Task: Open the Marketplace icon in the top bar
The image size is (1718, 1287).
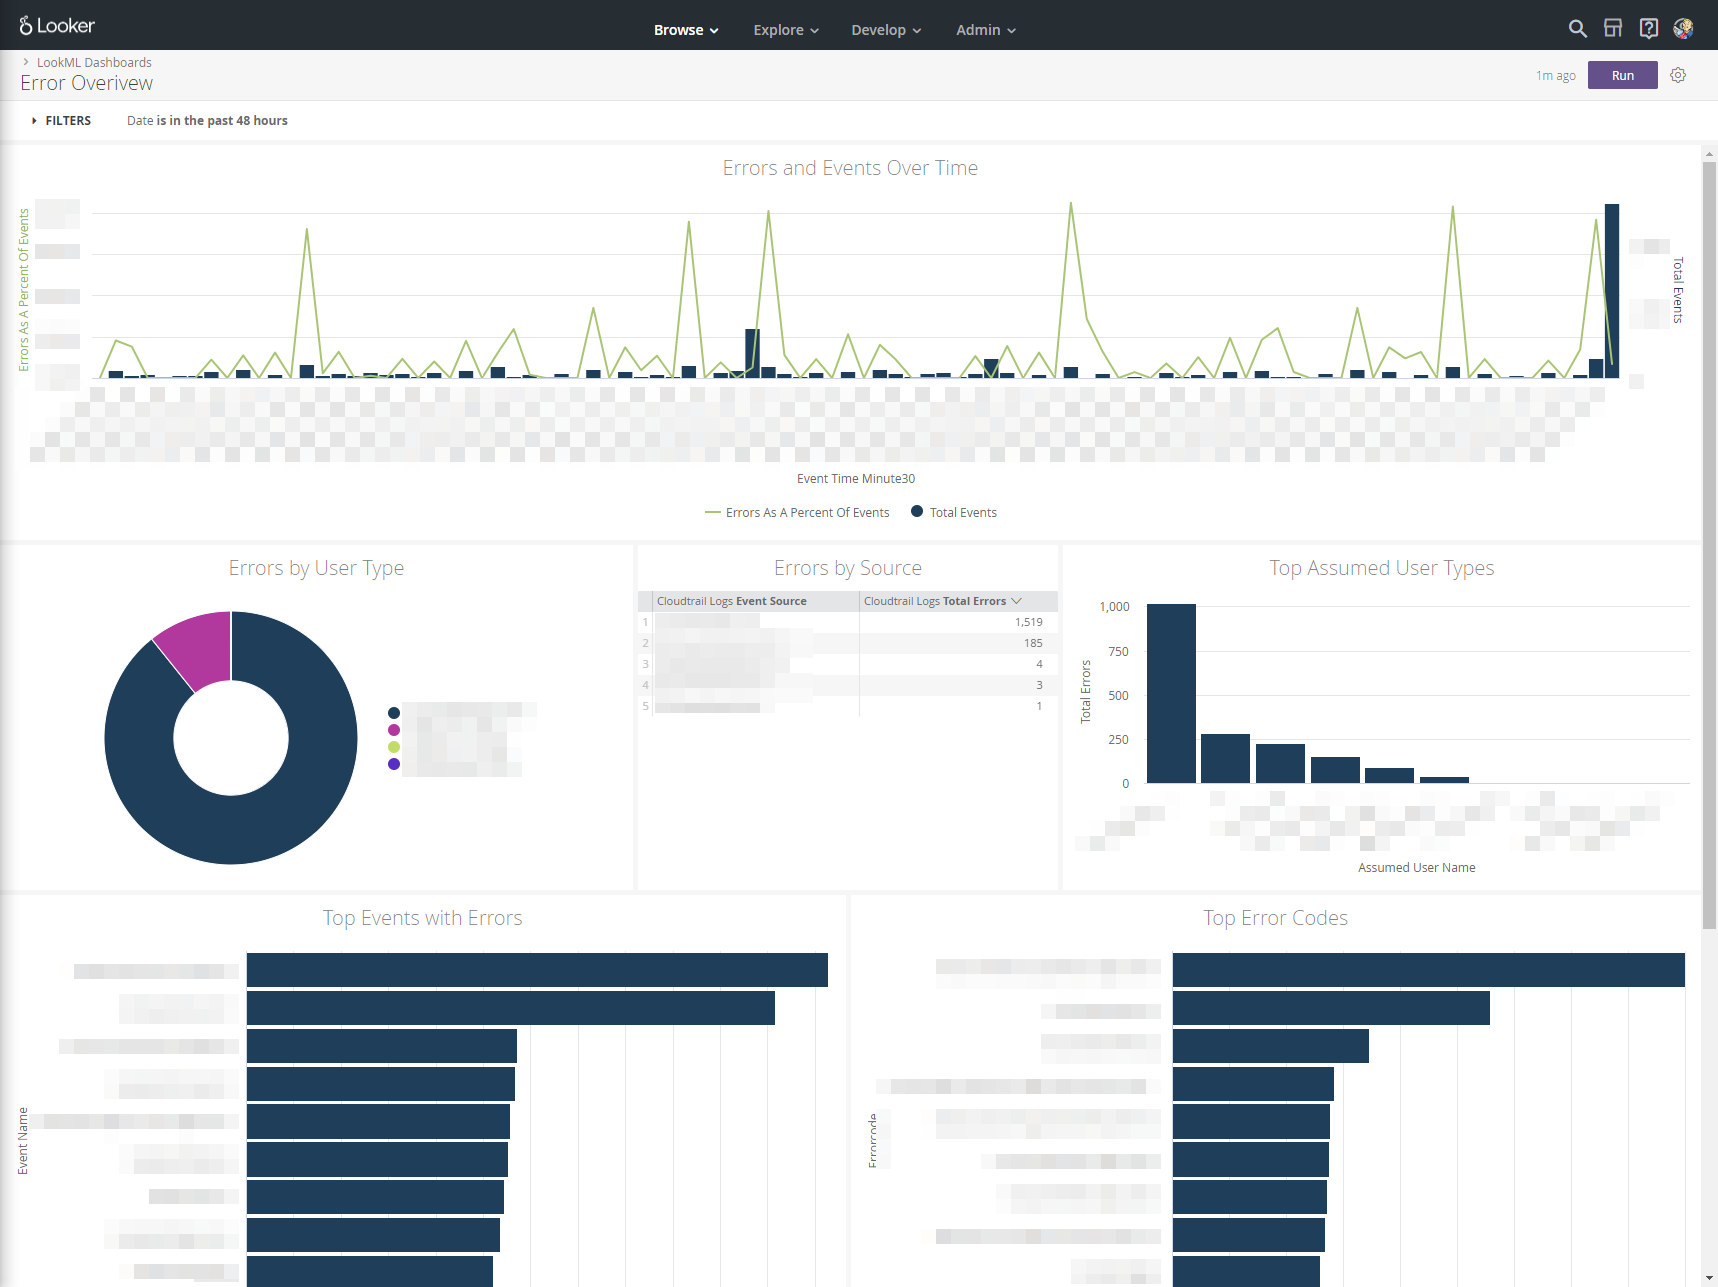Action: point(1613,28)
